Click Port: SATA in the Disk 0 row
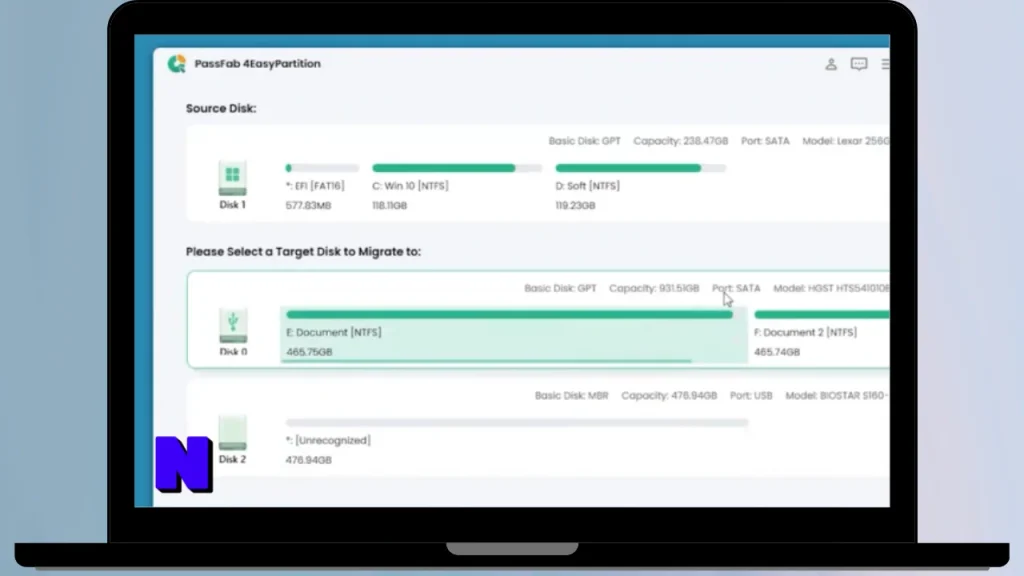This screenshot has height=576, width=1024. (x=736, y=288)
